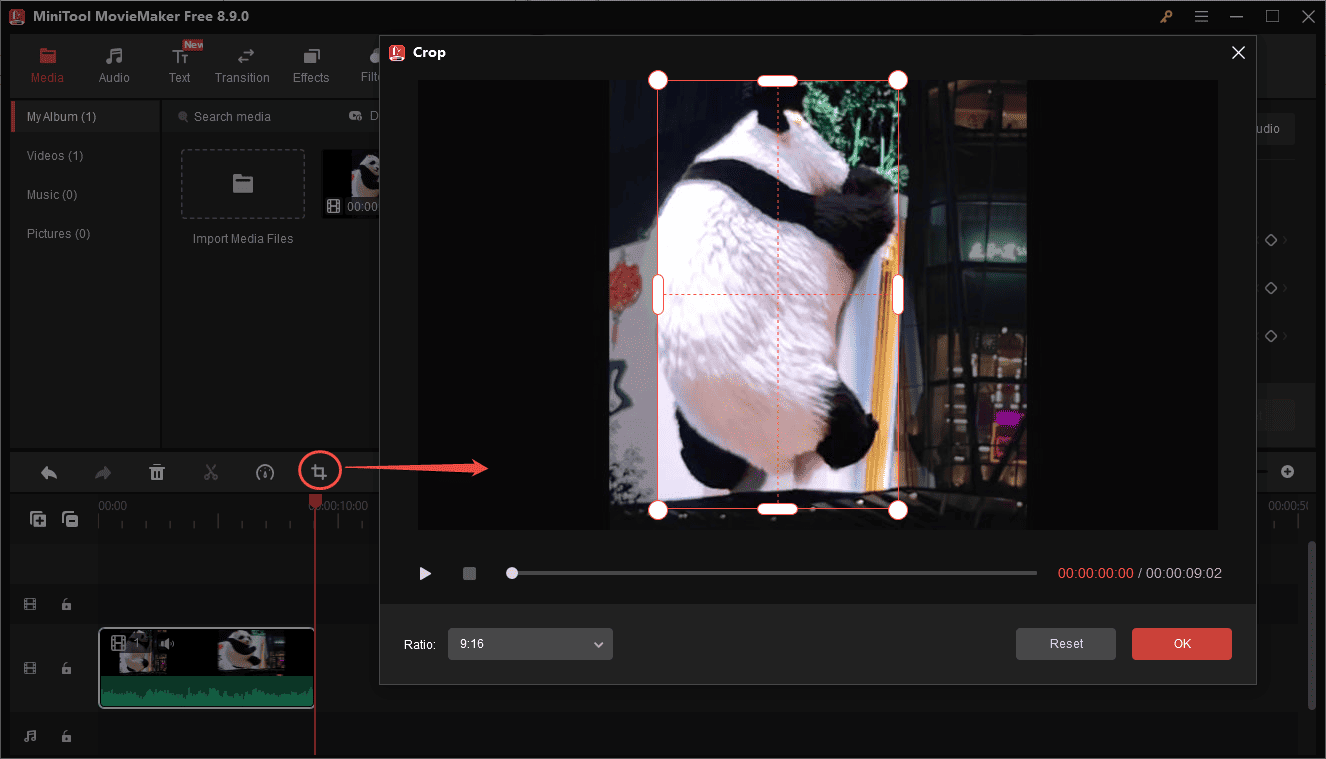Click the Crop preview progress slider knob

pyautogui.click(x=512, y=573)
